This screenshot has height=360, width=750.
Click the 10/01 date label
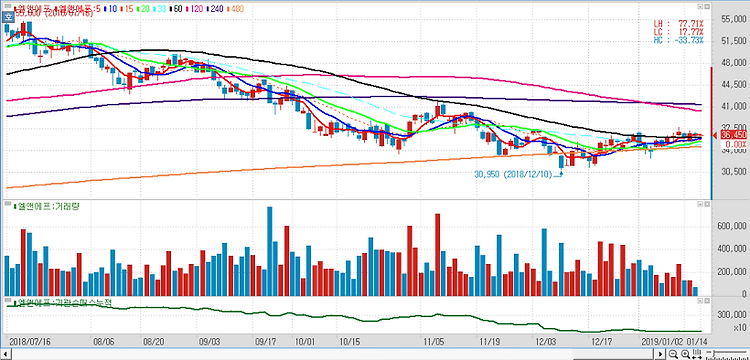(x=305, y=342)
